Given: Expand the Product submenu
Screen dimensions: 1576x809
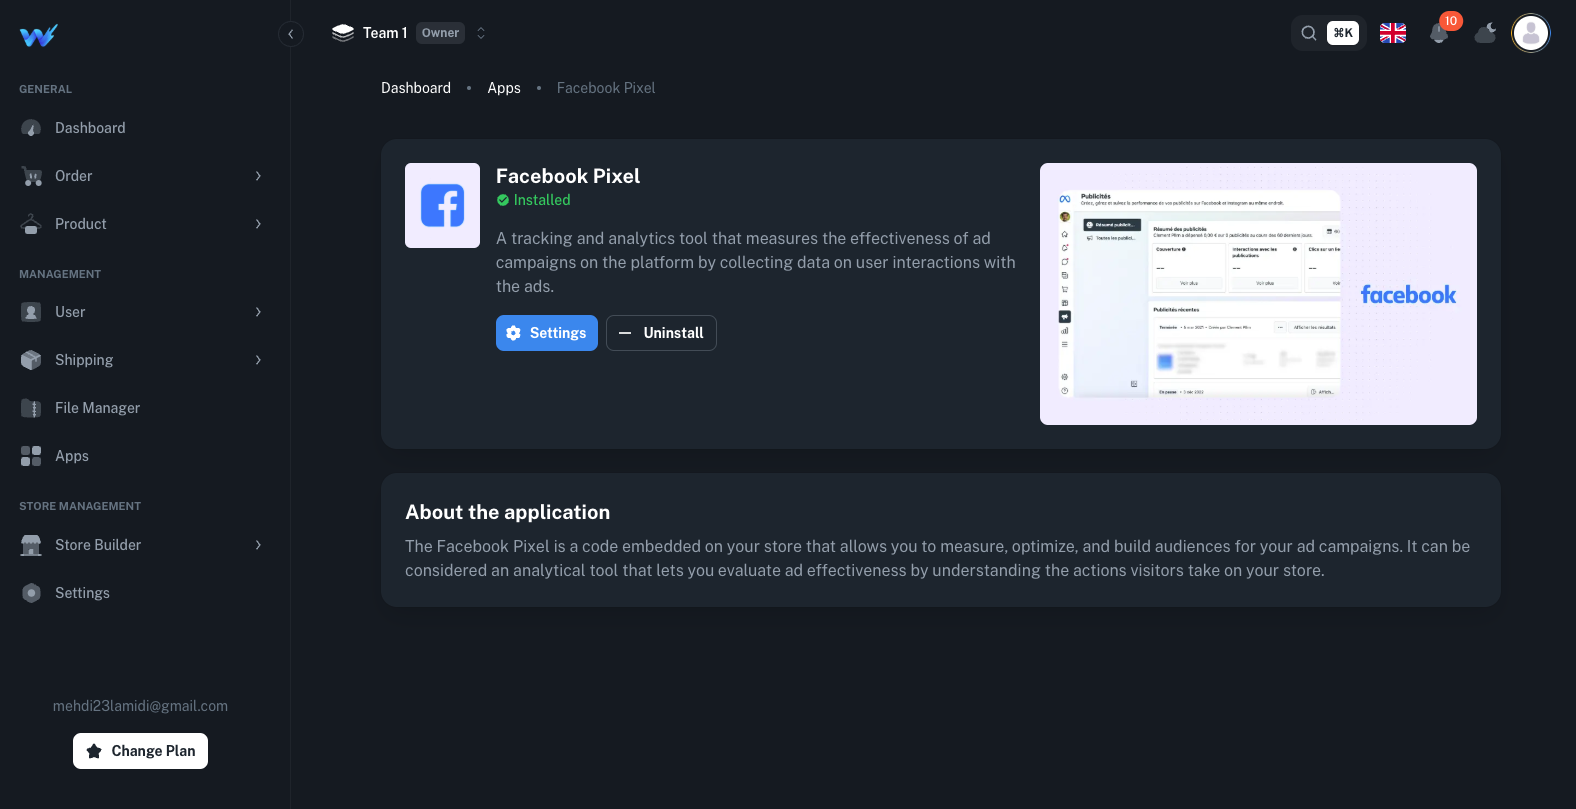Looking at the screenshot, I should pos(258,224).
